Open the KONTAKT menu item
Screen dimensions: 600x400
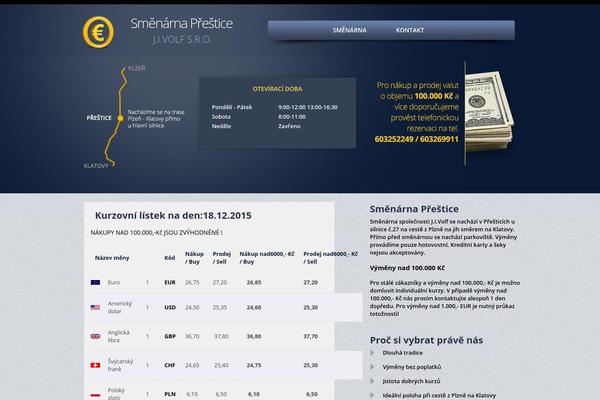410,30
